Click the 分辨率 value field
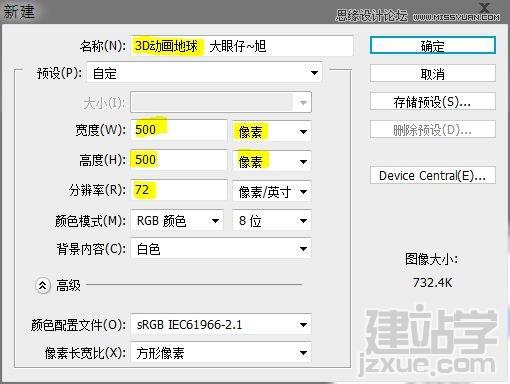The height and width of the screenshot is (384, 510). pyautogui.click(x=179, y=190)
